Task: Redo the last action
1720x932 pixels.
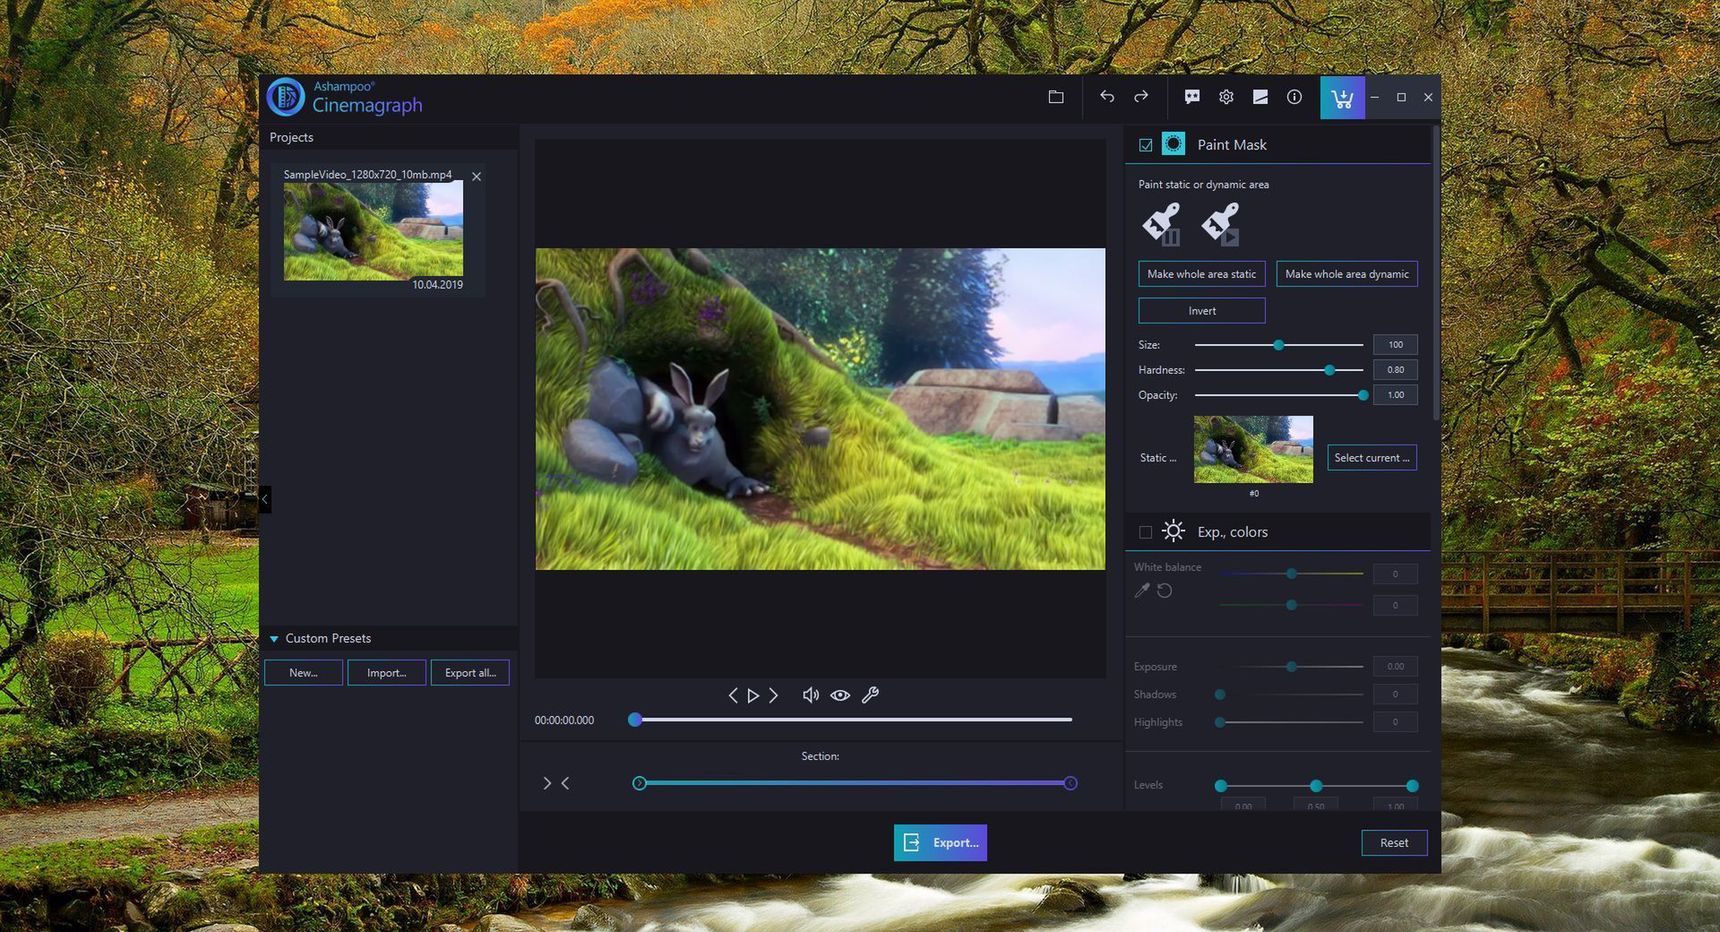Action: (x=1141, y=97)
